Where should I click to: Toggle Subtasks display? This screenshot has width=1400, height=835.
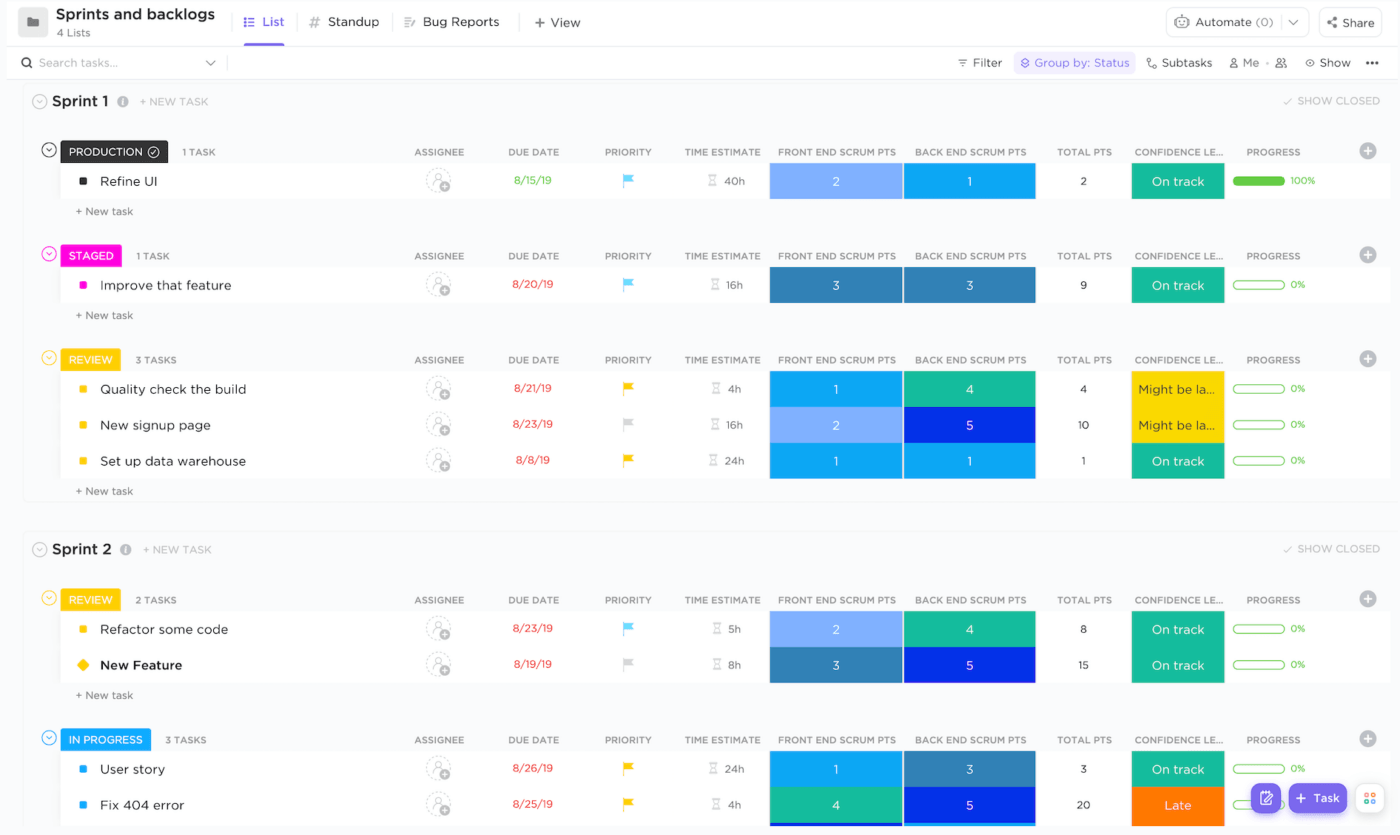(1179, 63)
